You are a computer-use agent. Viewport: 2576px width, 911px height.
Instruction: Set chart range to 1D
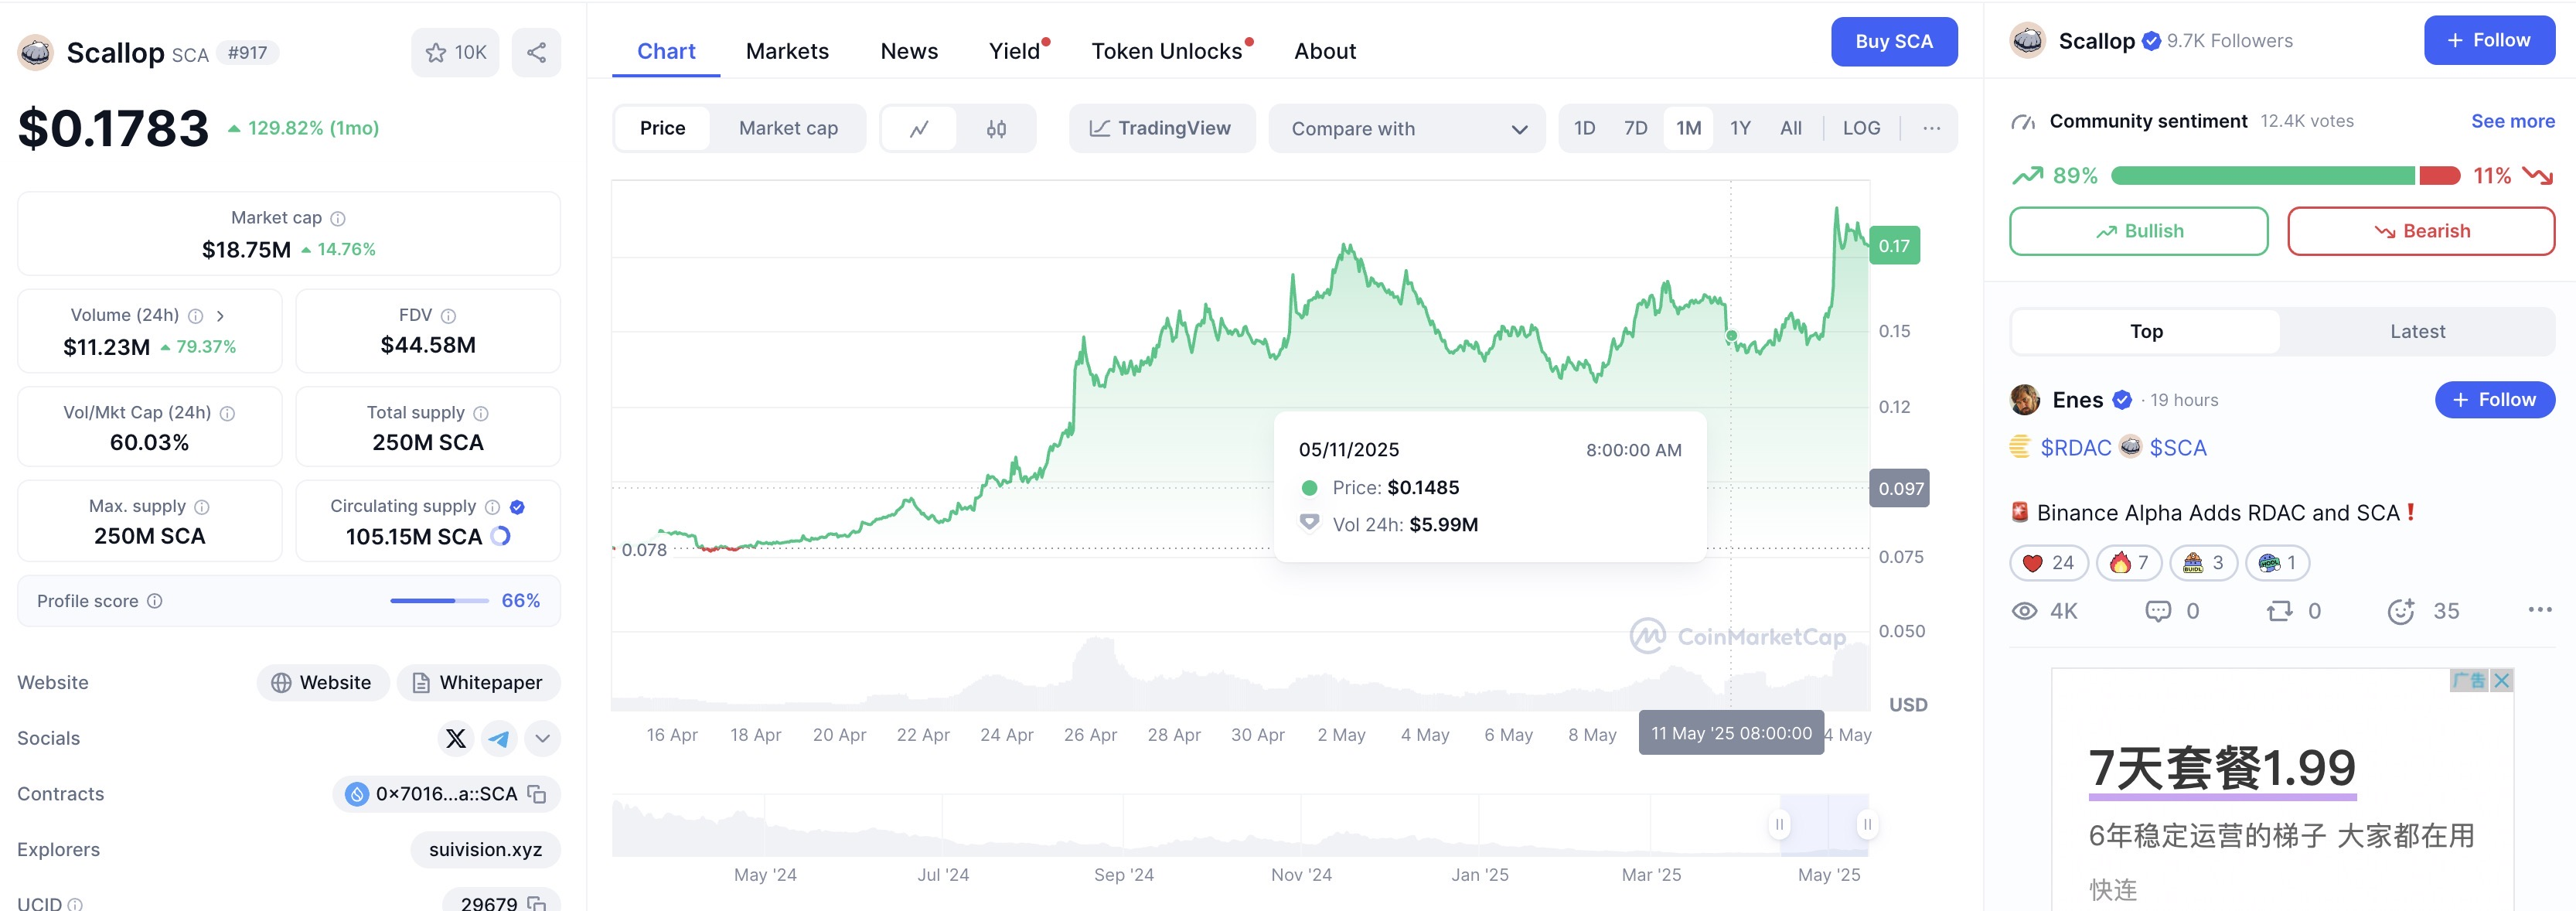(x=1584, y=128)
